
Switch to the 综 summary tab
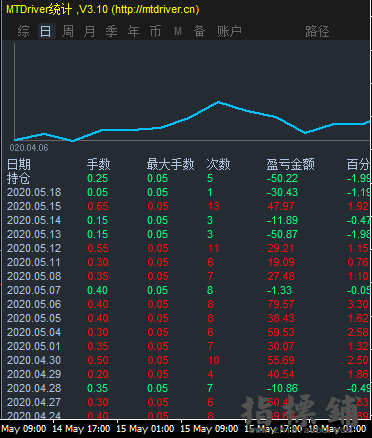pos(23,31)
